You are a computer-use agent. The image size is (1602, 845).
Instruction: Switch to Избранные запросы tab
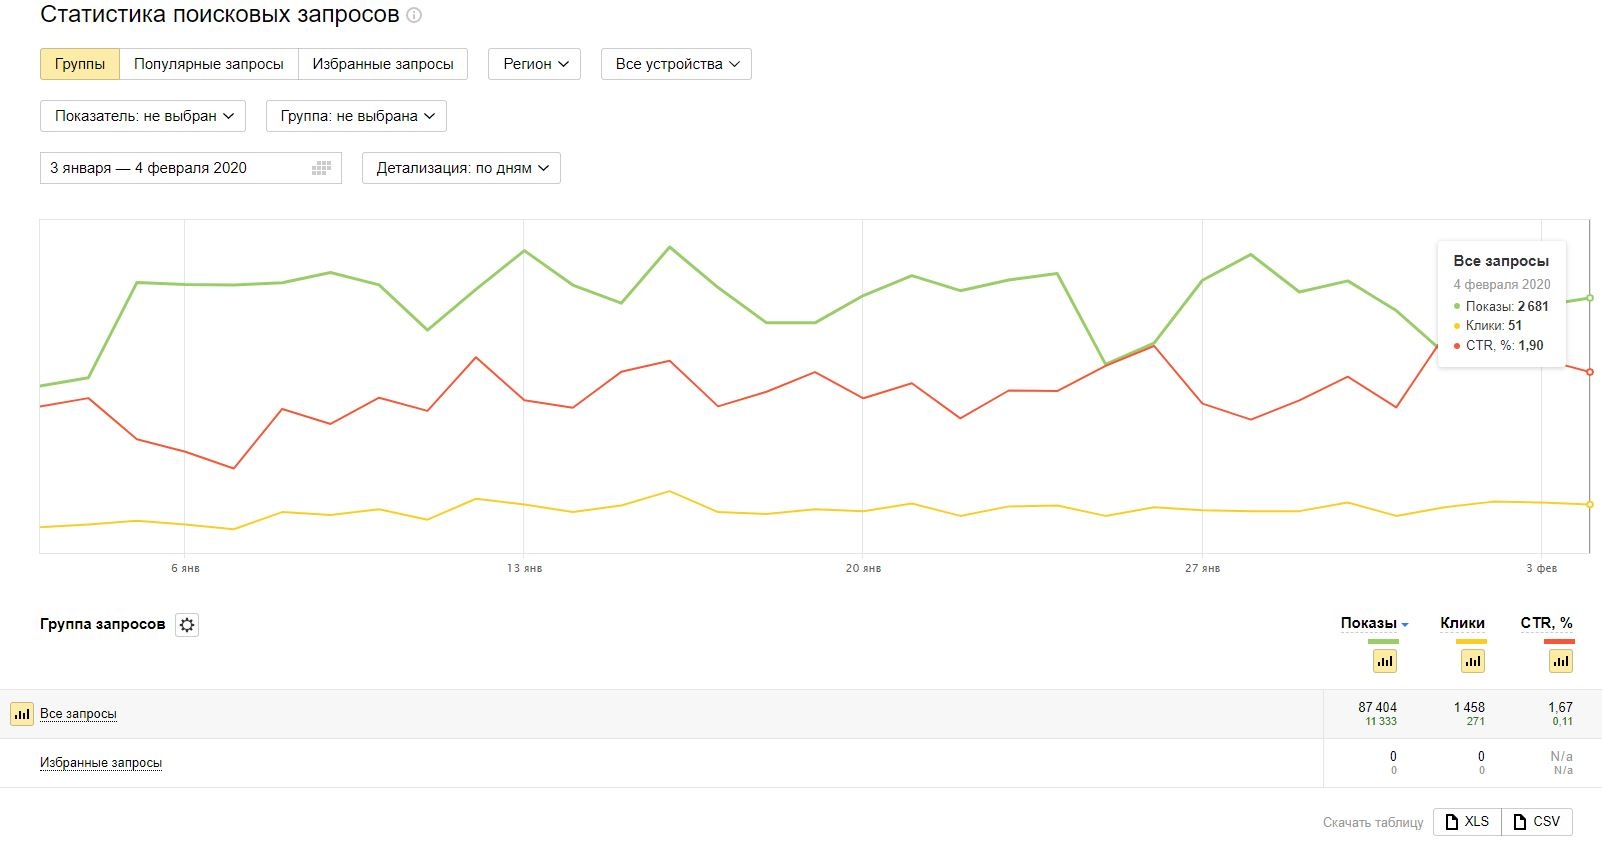[383, 64]
